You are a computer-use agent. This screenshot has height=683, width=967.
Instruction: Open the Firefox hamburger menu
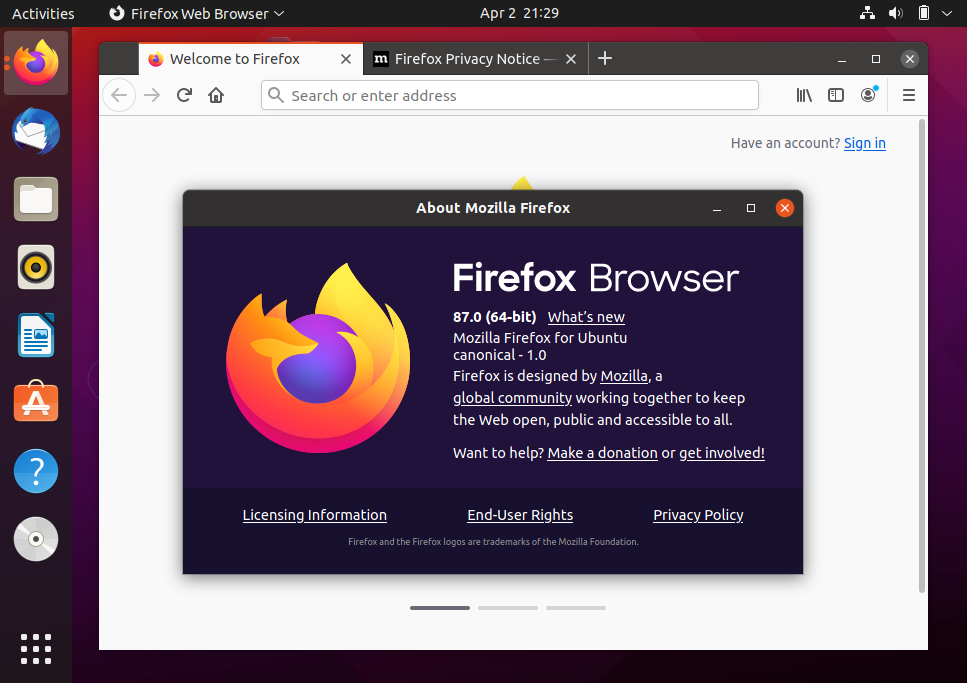[x=908, y=95]
